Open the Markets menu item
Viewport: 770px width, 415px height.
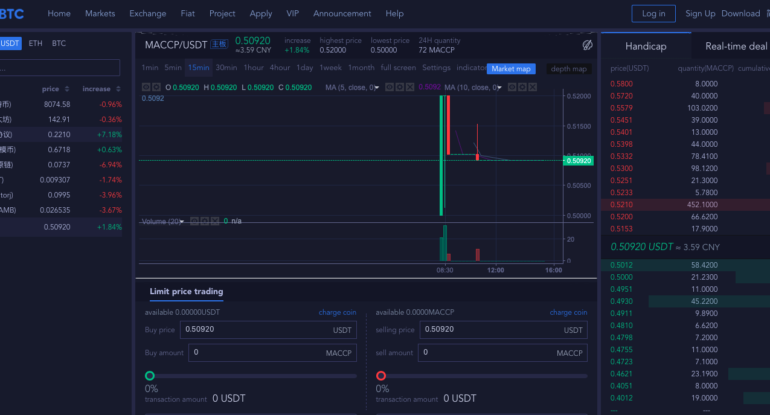pos(100,14)
